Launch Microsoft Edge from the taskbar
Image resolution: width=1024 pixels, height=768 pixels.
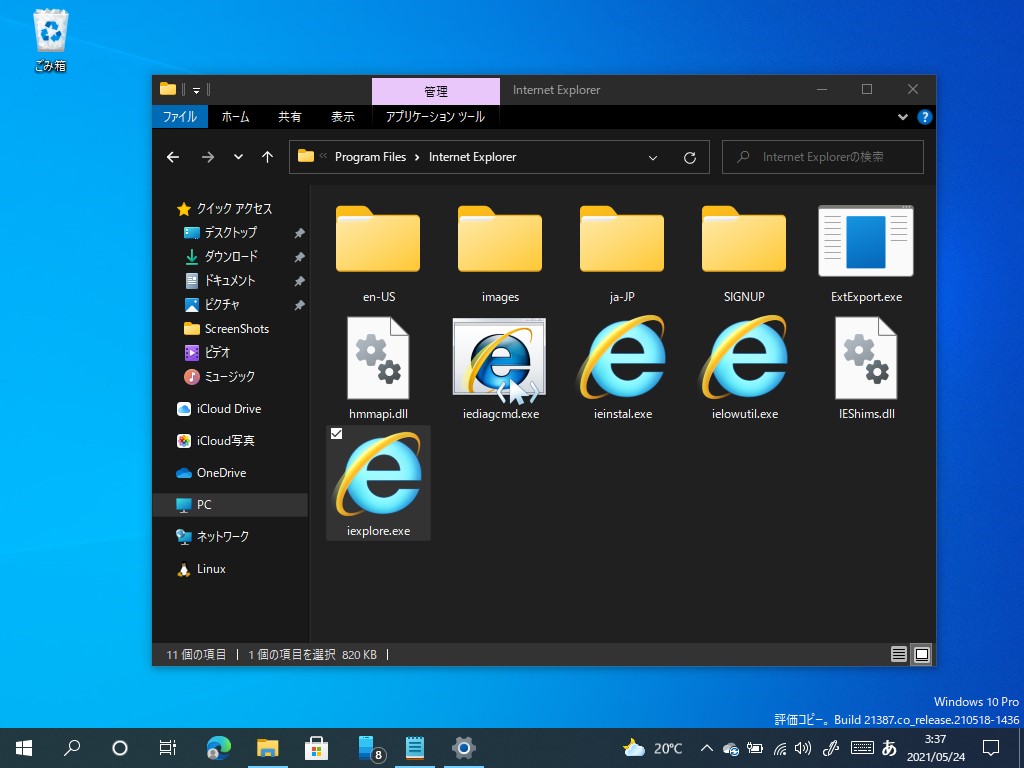point(218,747)
